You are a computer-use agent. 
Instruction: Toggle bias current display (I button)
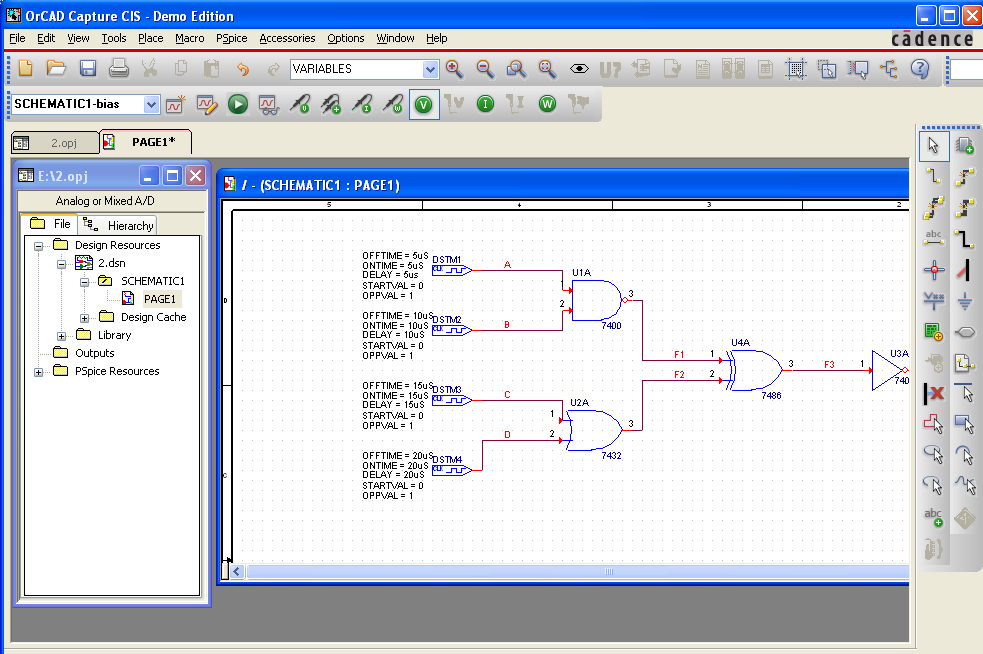click(x=485, y=104)
